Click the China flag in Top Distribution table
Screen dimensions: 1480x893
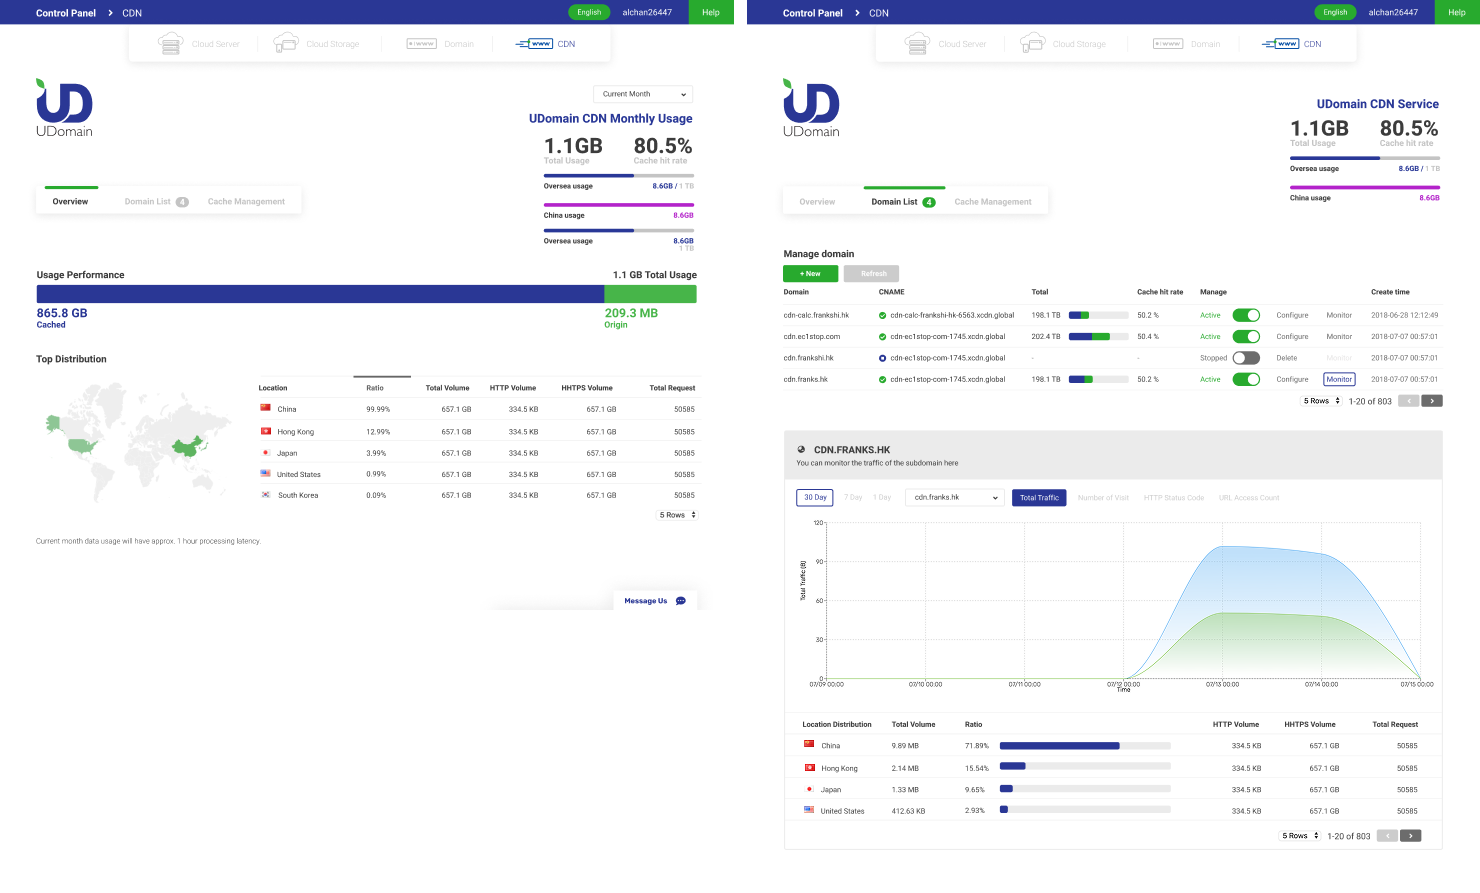point(265,408)
